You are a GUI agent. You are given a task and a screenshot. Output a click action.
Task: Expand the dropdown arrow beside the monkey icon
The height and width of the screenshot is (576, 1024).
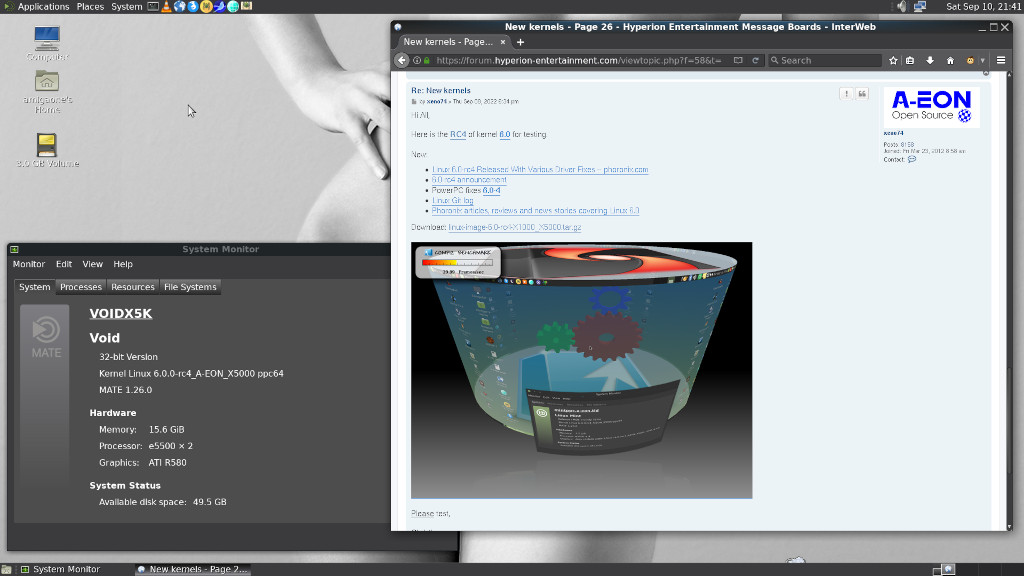point(982,60)
